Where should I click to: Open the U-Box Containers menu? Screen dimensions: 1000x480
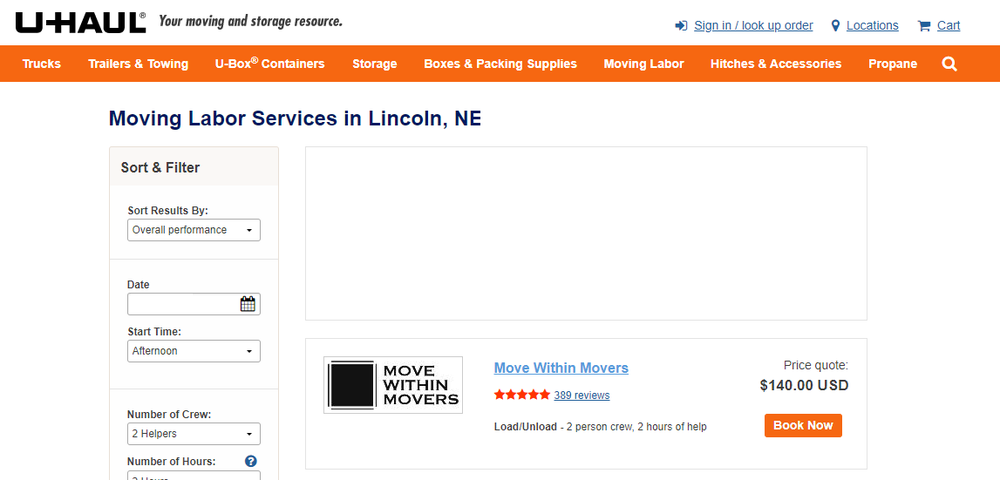[x=270, y=64]
